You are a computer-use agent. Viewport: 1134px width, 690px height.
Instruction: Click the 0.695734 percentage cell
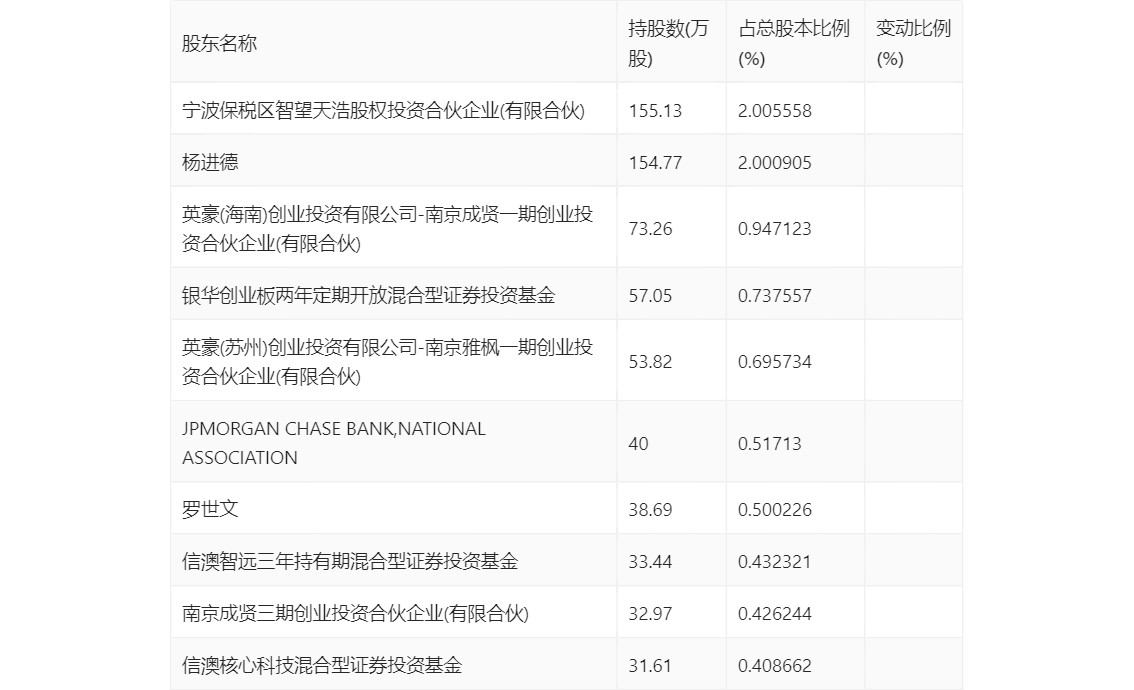pos(775,362)
